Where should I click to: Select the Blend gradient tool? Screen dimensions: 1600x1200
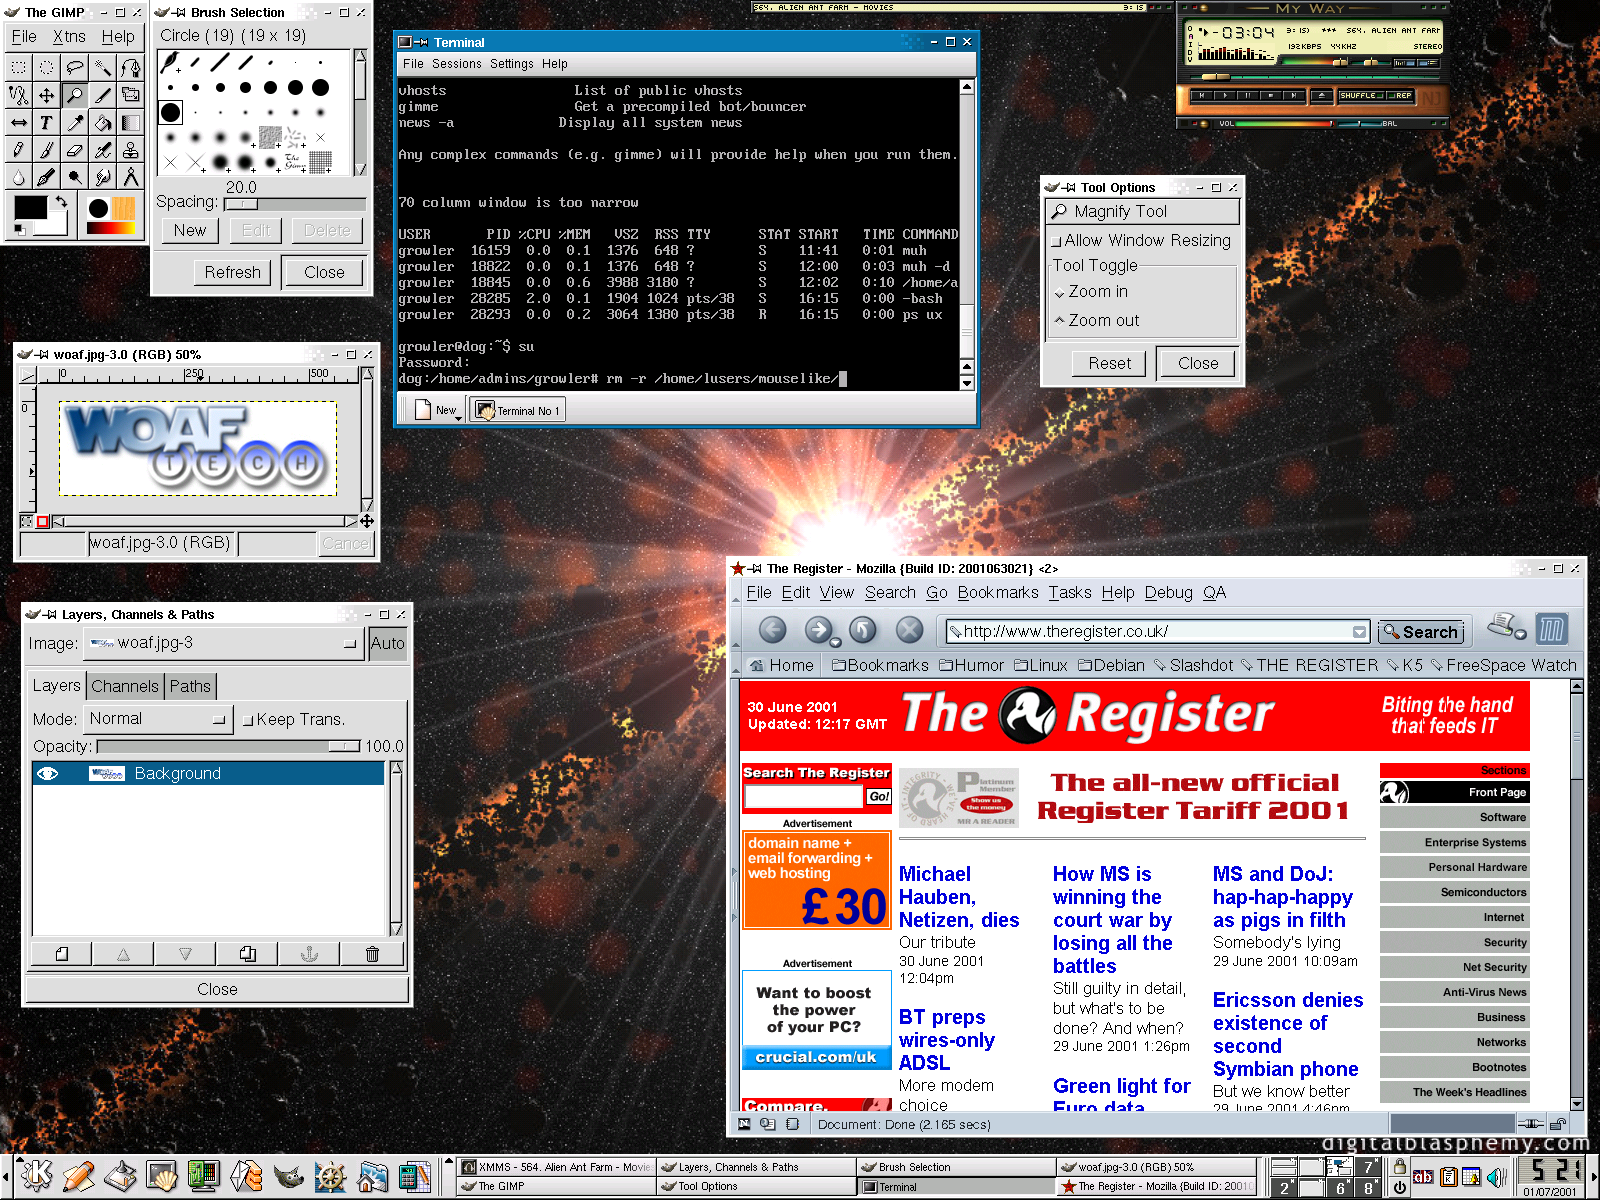(130, 122)
